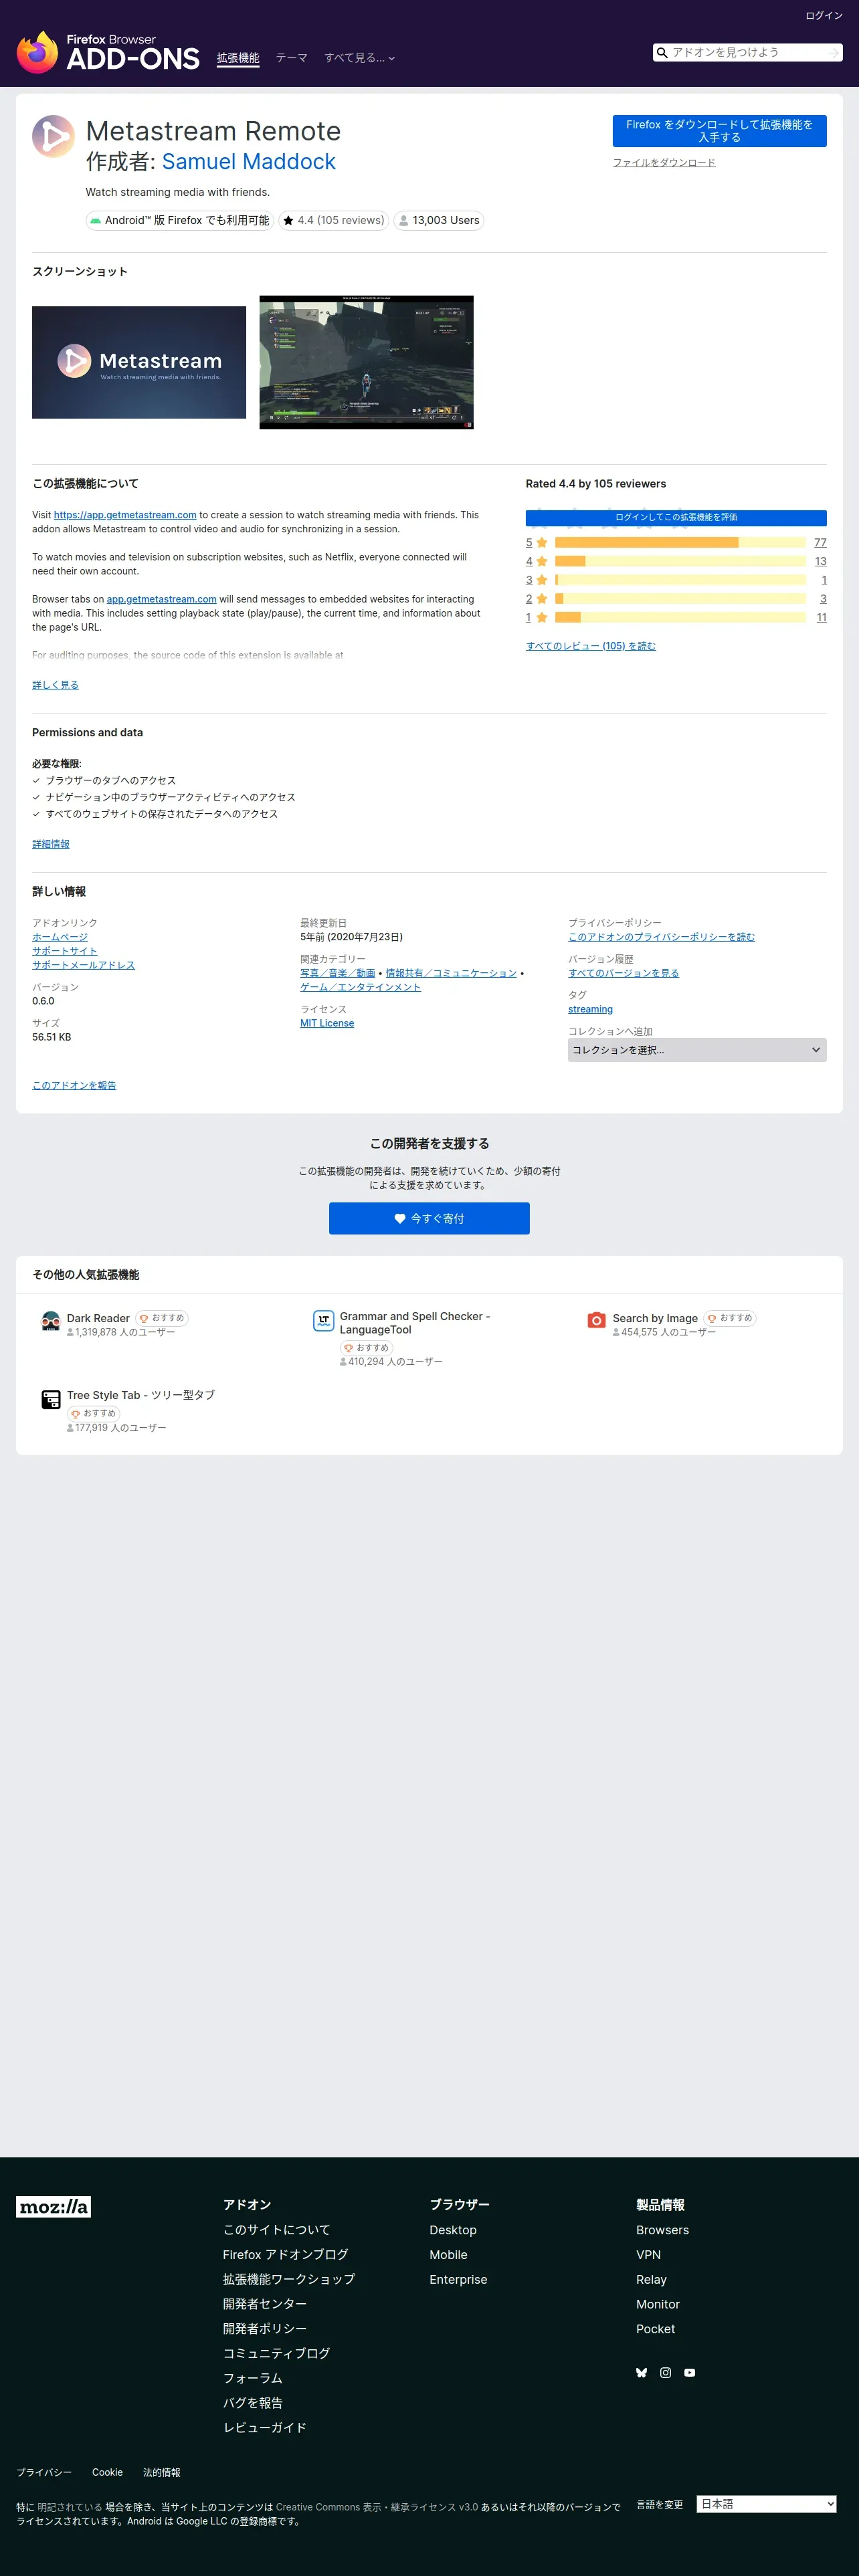
Task: Click the streaming tag link
Action: point(590,1009)
